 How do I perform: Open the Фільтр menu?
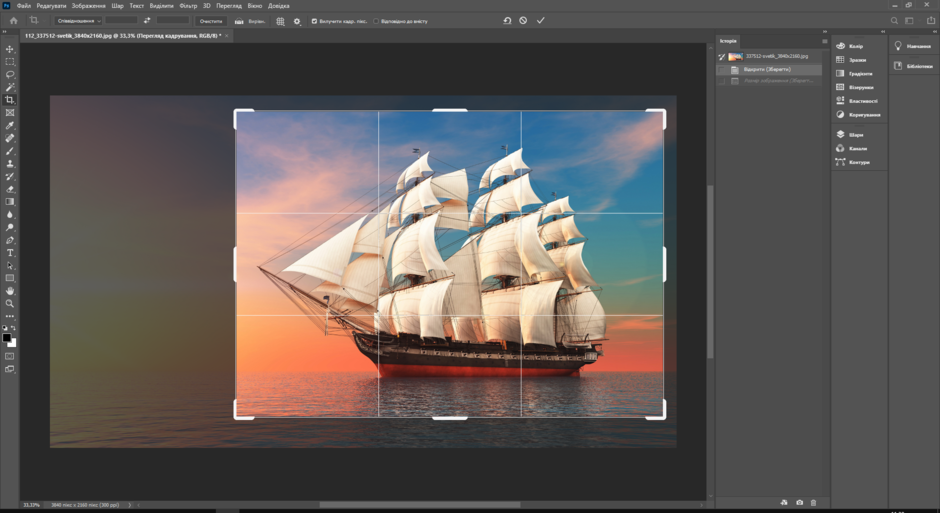(188, 5)
